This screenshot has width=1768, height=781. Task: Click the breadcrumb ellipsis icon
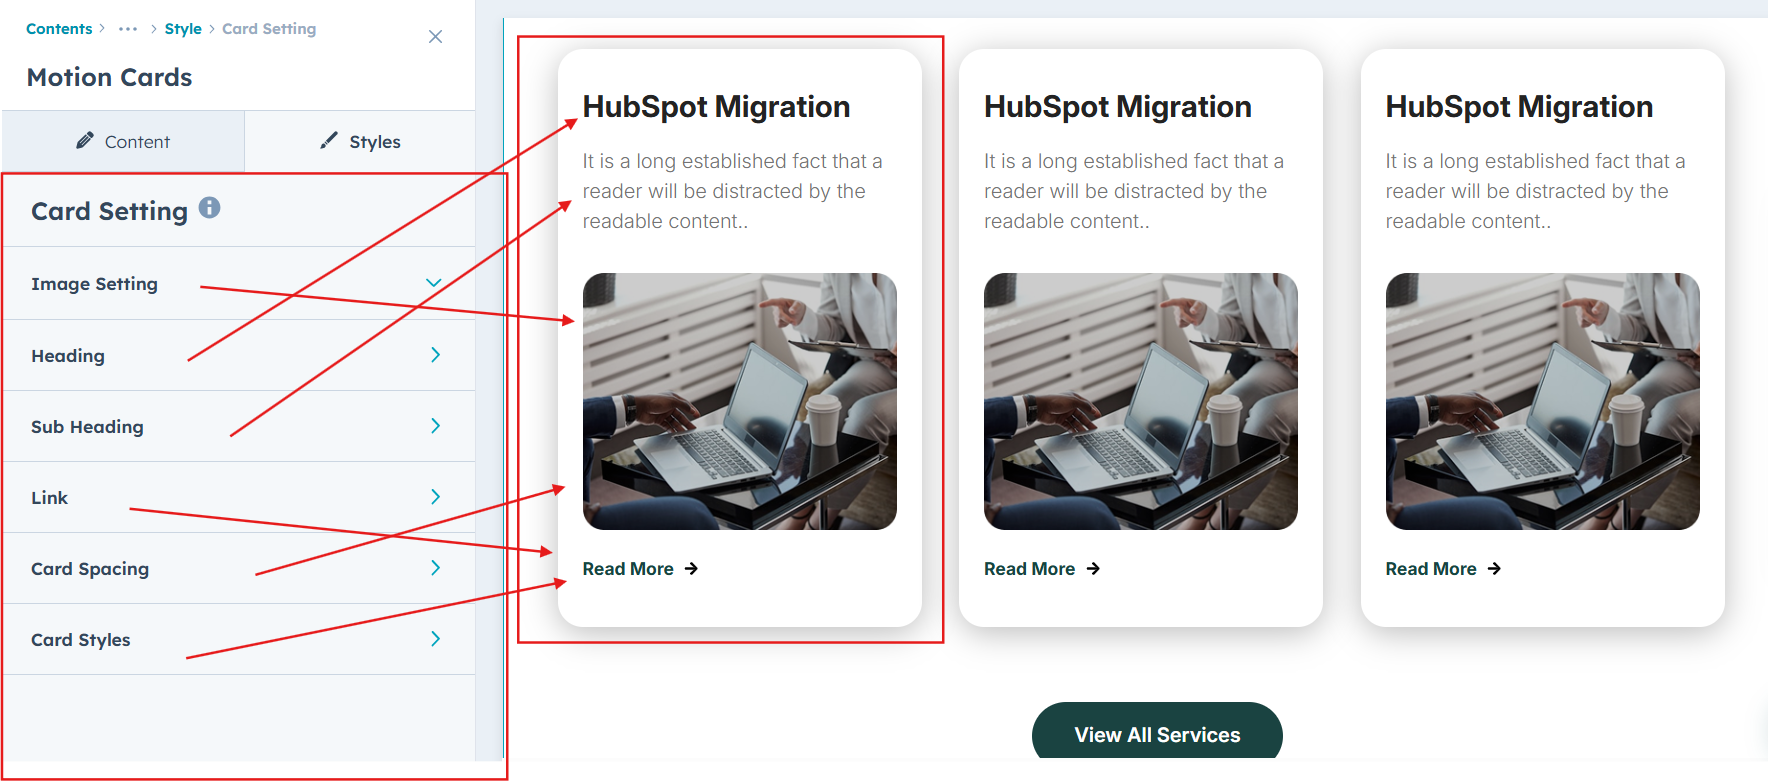[x=128, y=29]
